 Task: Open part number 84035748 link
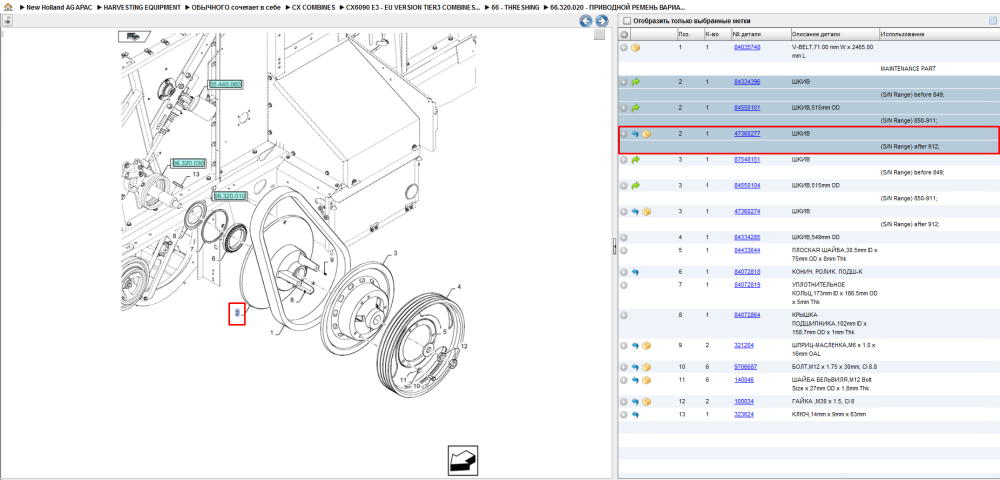(x=747, y=47)
